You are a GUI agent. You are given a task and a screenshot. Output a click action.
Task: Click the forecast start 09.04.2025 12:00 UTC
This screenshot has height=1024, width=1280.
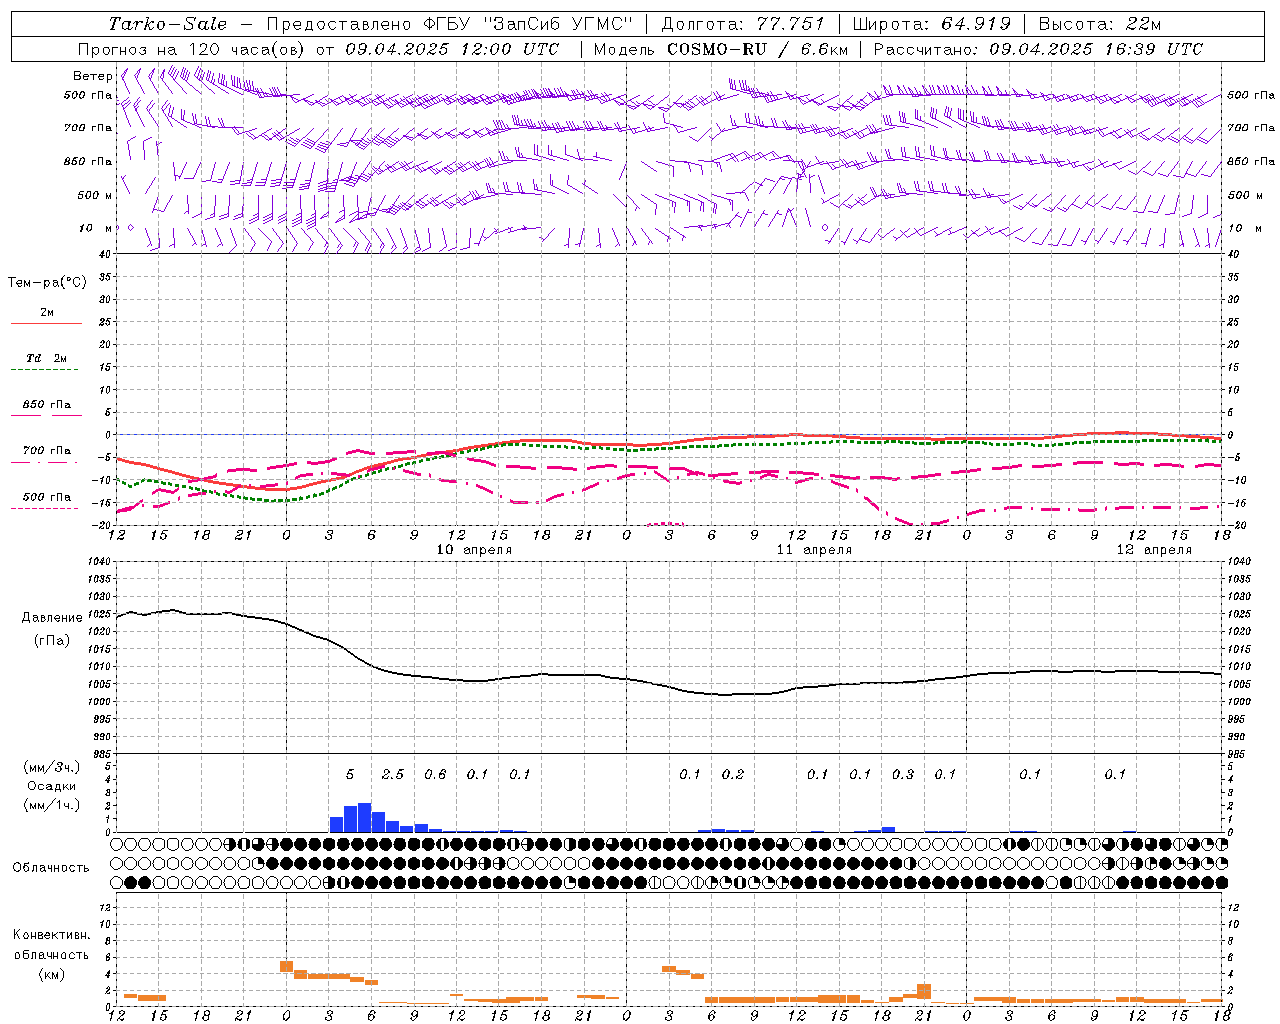click(x=452, y=49)
